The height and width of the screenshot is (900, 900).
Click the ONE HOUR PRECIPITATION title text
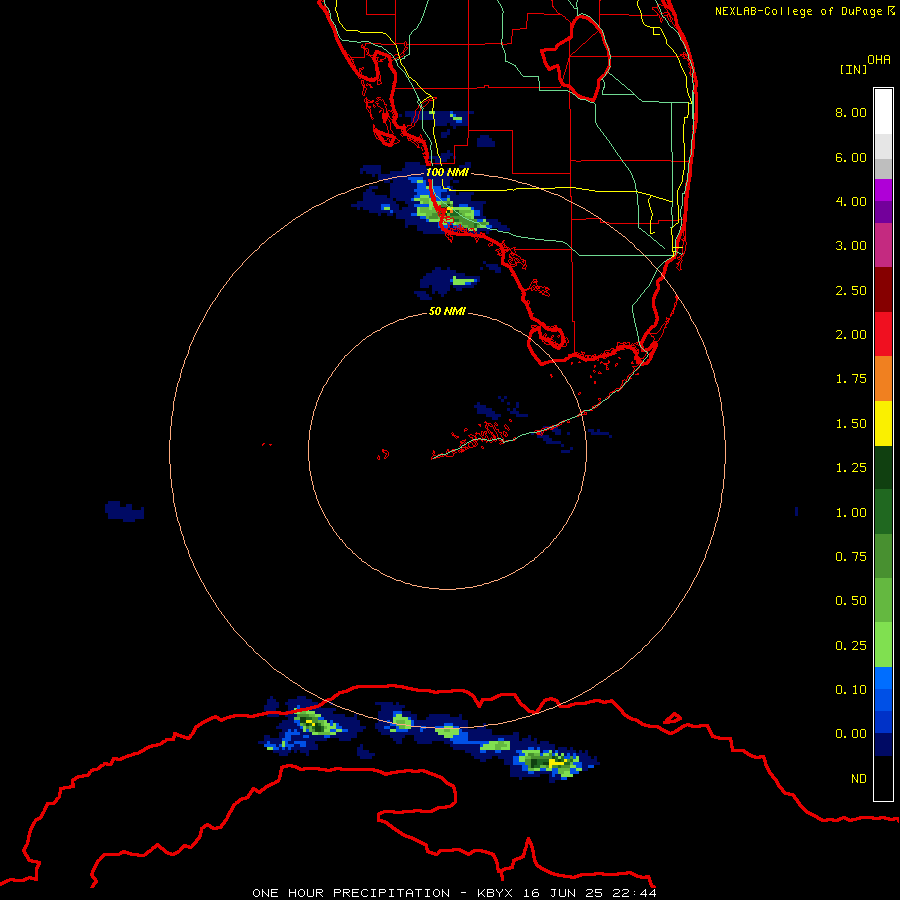[x=351, y=893]
